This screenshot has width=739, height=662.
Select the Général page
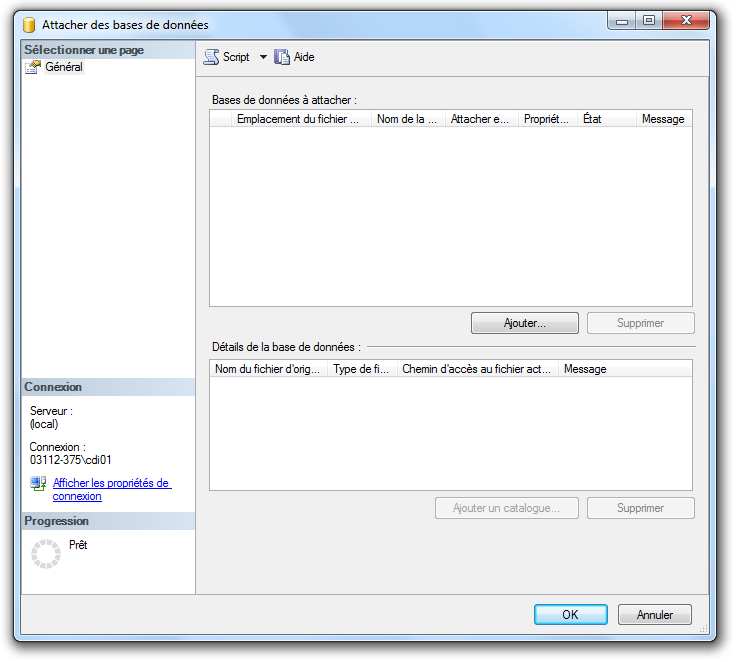pyautogui.click(x=64, y=67)
